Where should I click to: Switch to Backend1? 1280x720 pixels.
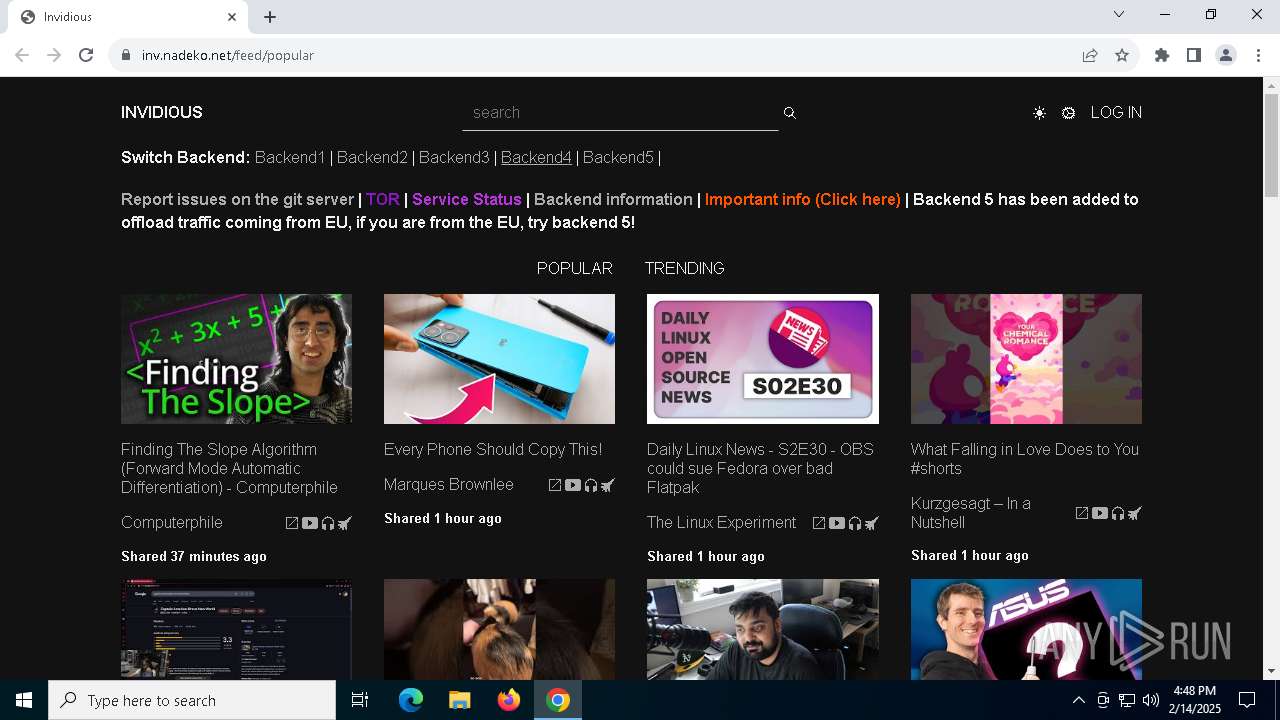tap(290, 157)
